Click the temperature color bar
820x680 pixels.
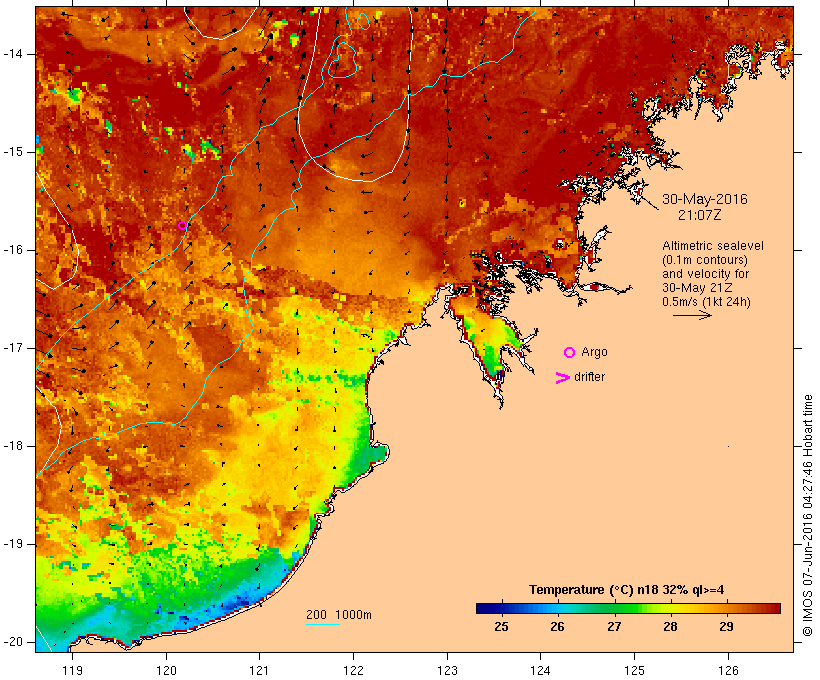click(628, 608)
